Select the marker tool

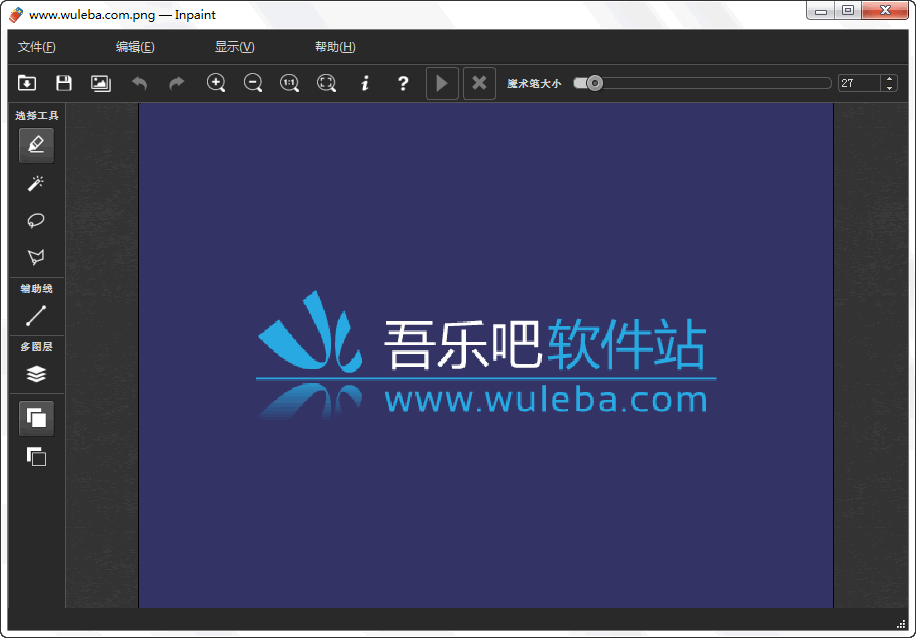click(36, 145)
